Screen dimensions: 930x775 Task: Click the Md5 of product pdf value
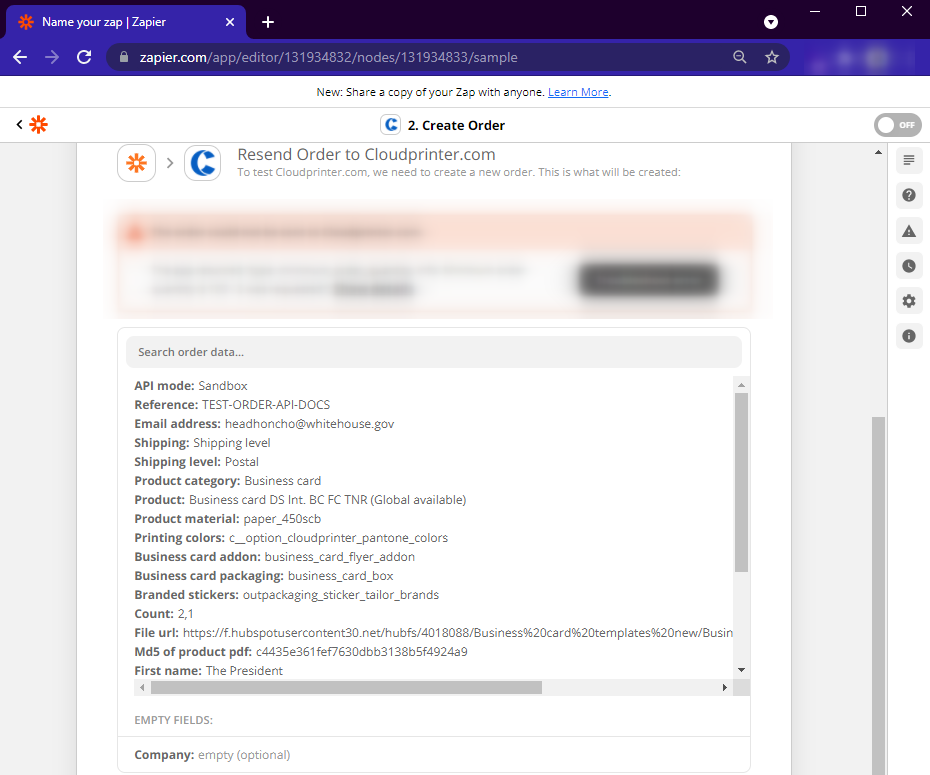(x=361, y=652)
